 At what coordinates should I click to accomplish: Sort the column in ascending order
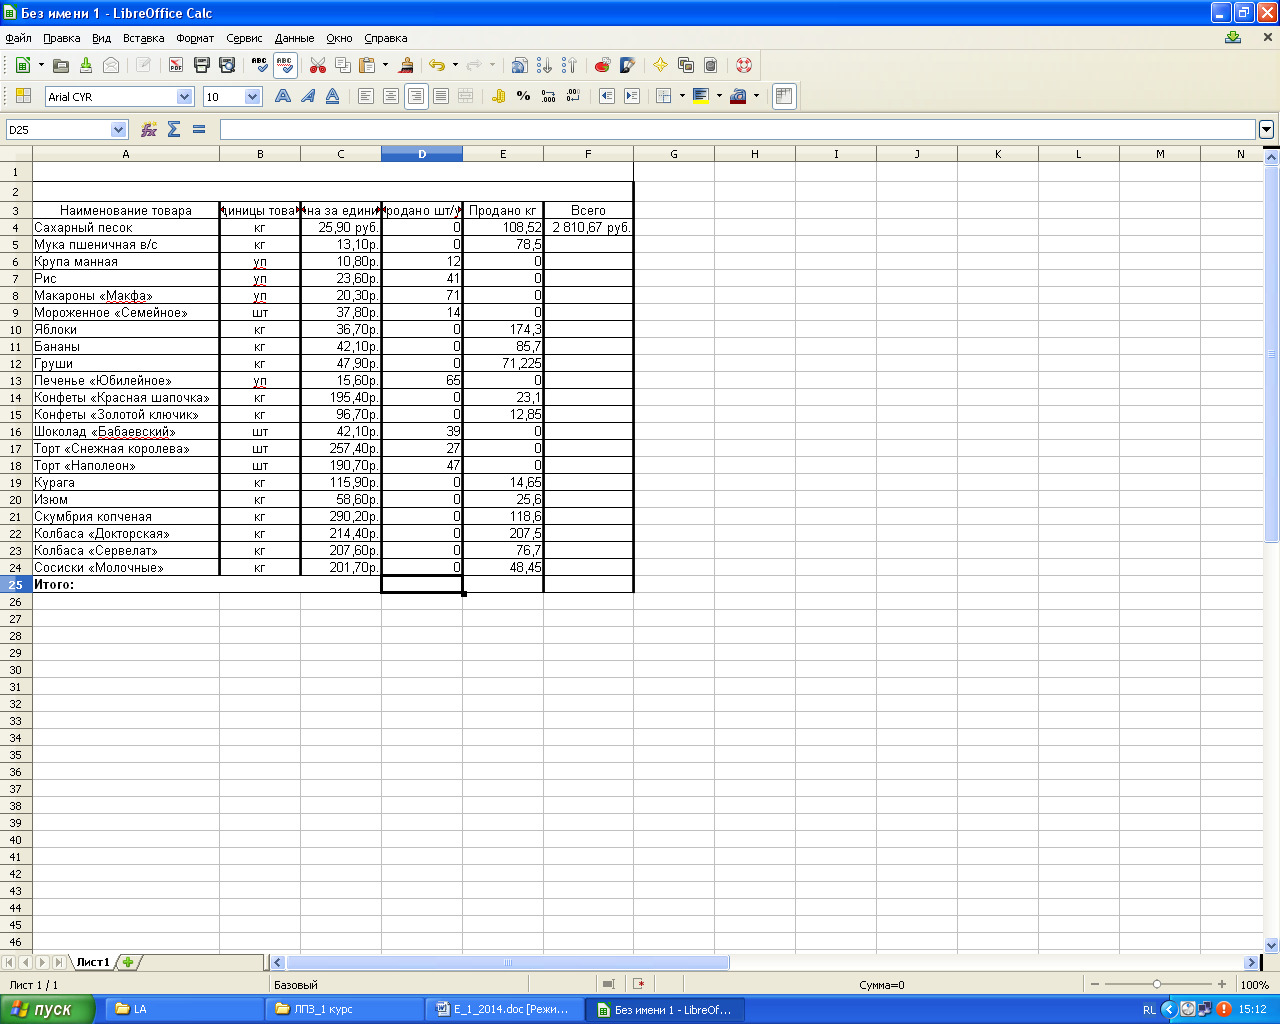coord(544,65)
